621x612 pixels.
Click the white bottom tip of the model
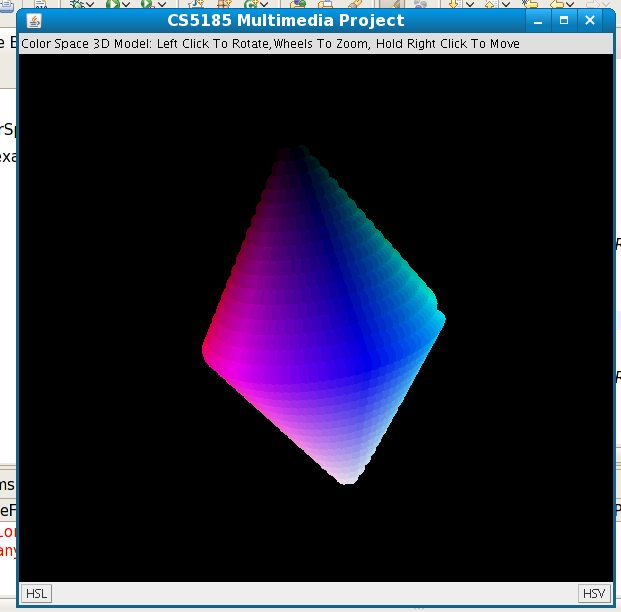[x=346, y=476]
